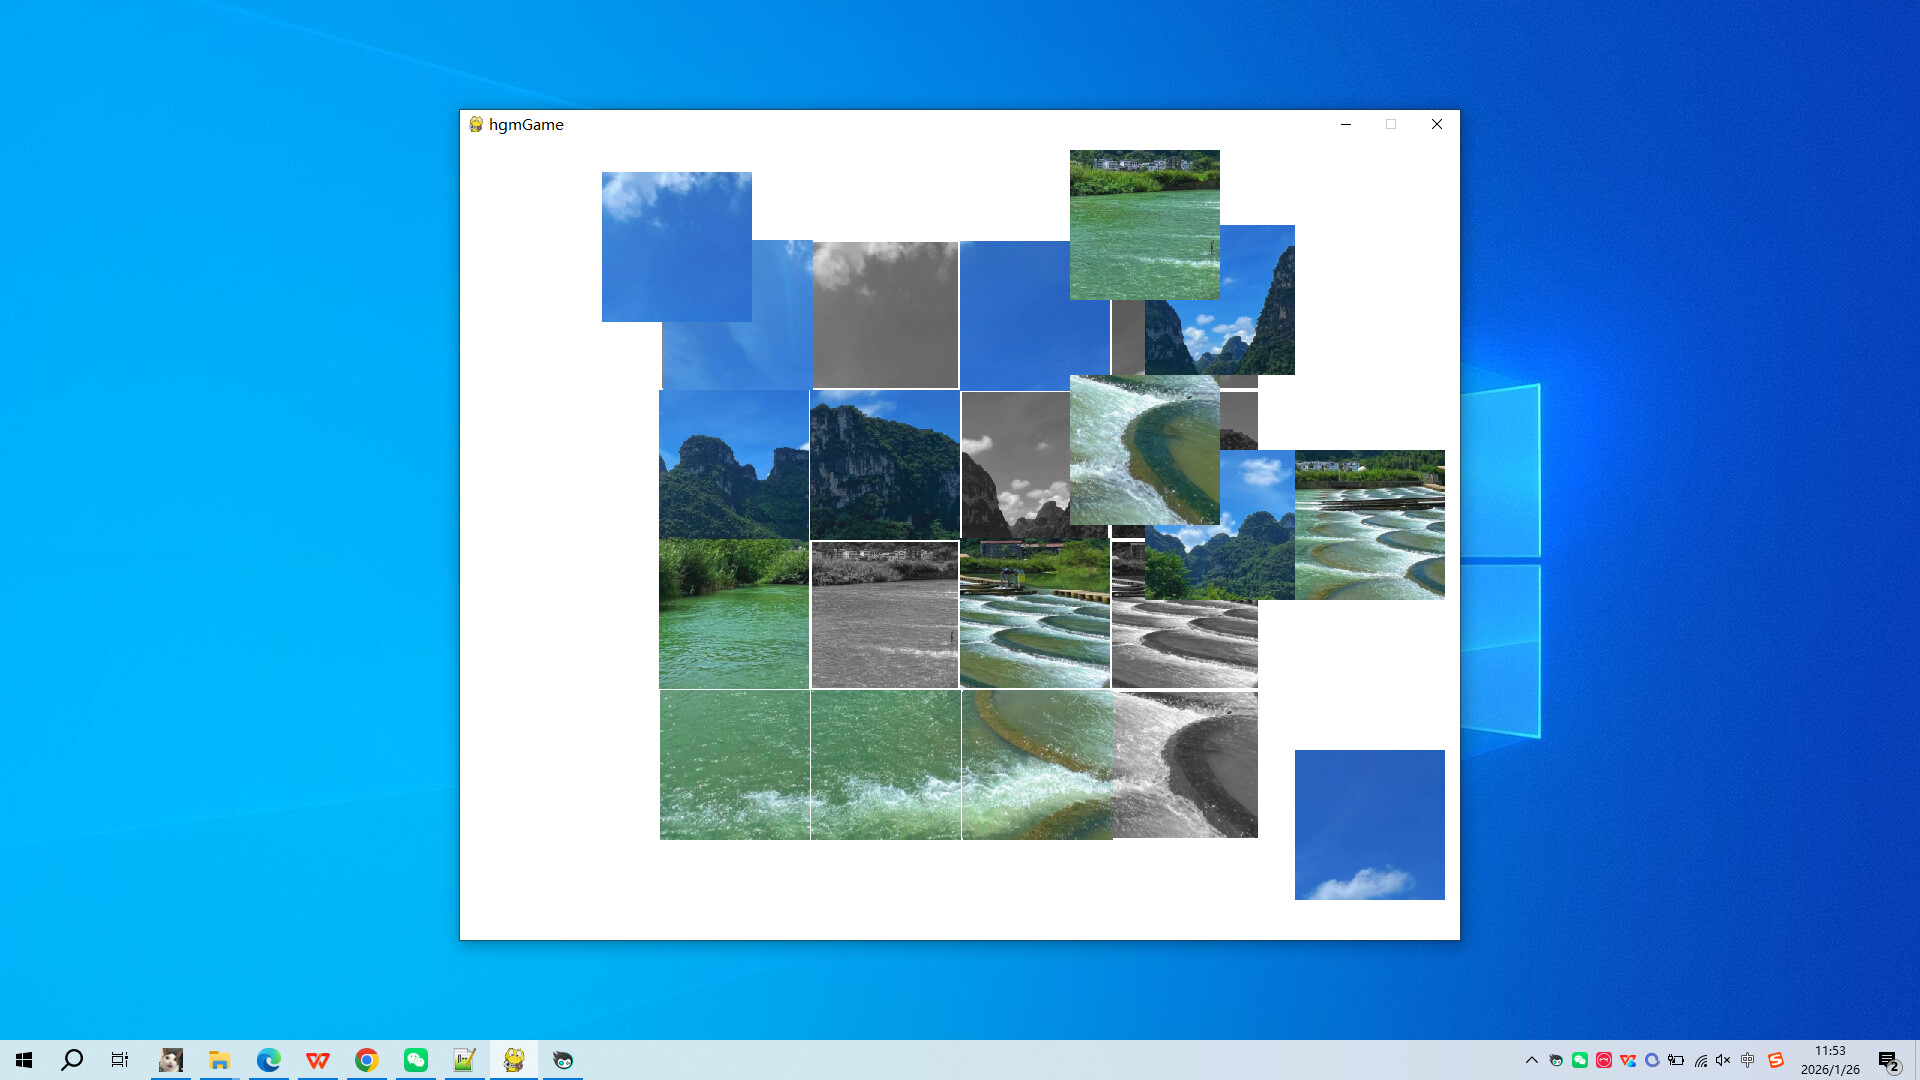Launch Google Chrome from the taskbar
The width and height of the screenshot is (1920, 1080).
pos(366,1059)
